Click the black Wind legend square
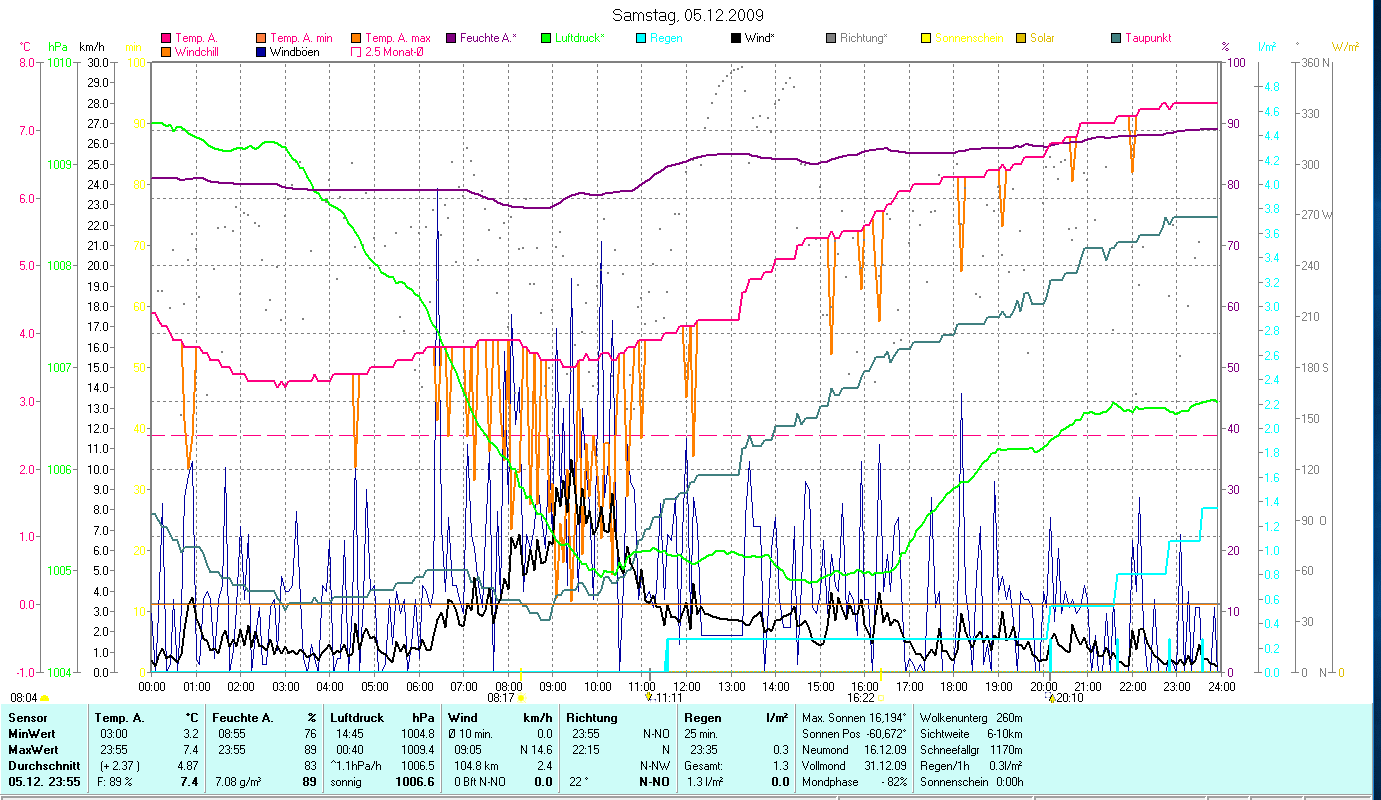The image size is (1381, 800). coord(735,38)
